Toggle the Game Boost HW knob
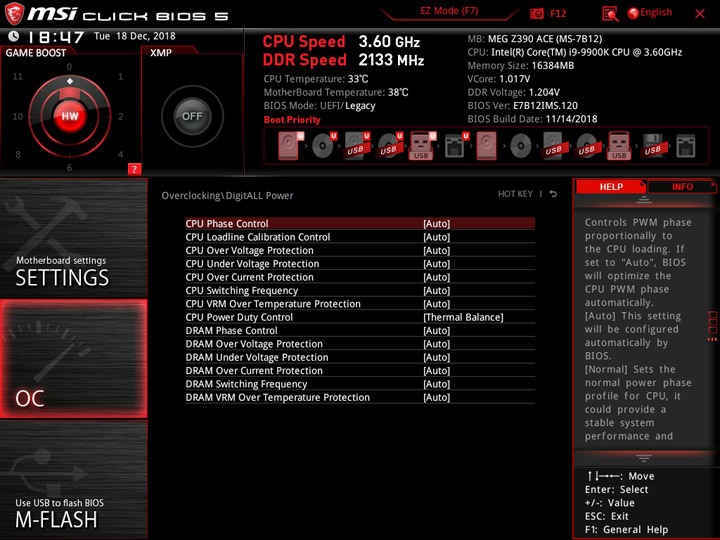Image resolution: width=720 pixels, height=540 pixels. [70, 116]
